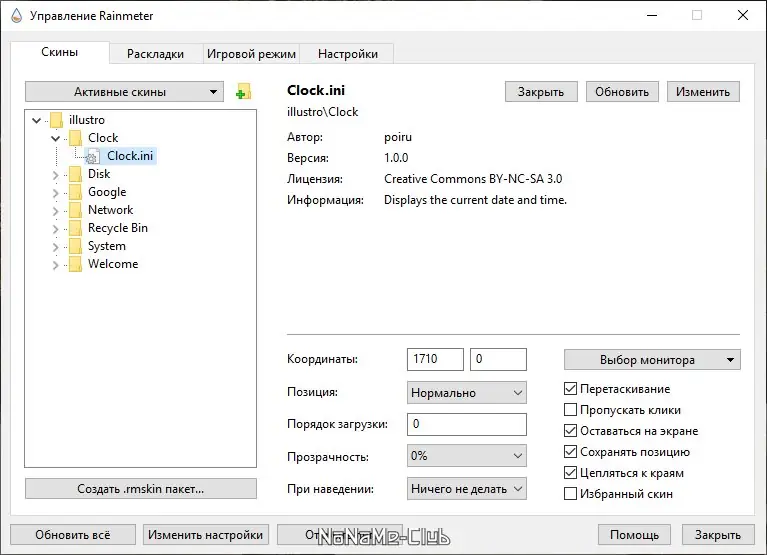Open the Прозрачность percentage dropdown

click(x=467, y=456)
